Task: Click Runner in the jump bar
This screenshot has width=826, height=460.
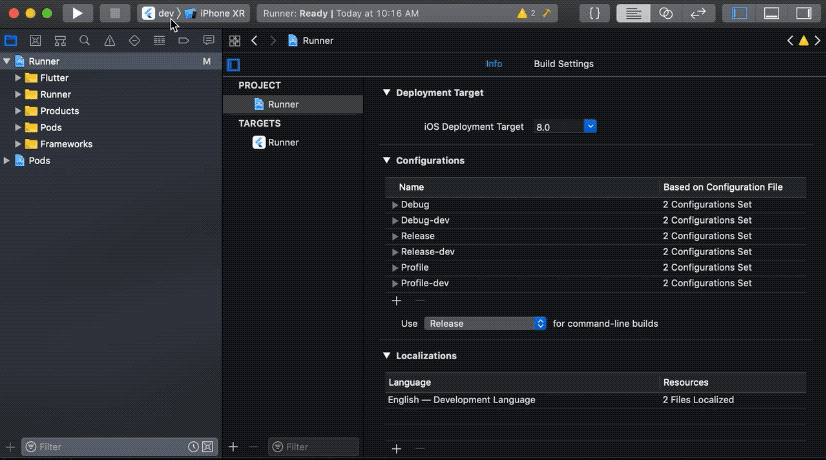Action: pyautogui.click(x=311, y=41)
